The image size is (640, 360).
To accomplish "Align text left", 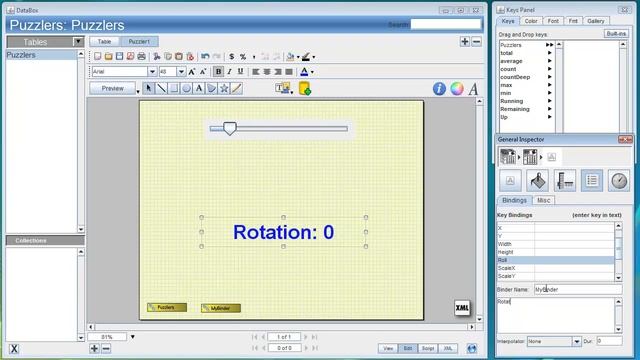I will click(x=256, y=72).
